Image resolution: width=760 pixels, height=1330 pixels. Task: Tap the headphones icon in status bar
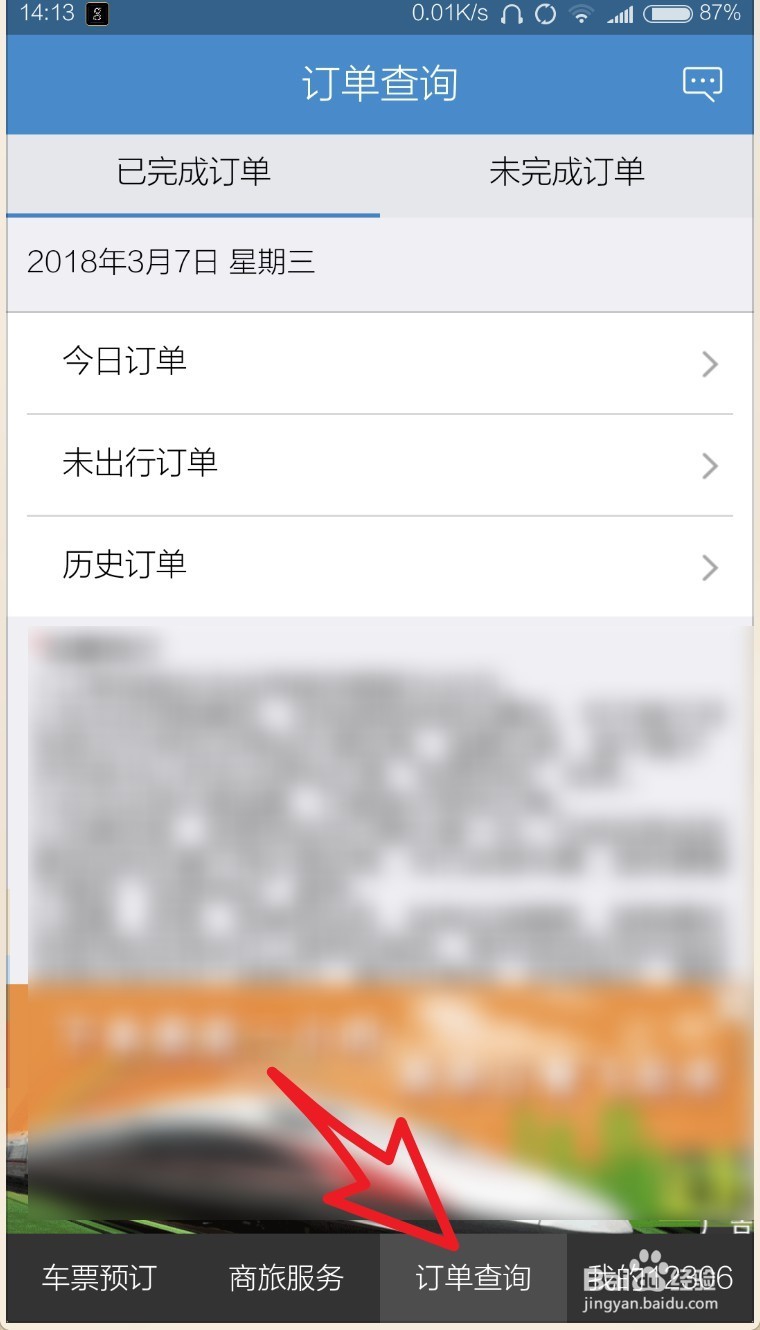[x=512, y=14]
